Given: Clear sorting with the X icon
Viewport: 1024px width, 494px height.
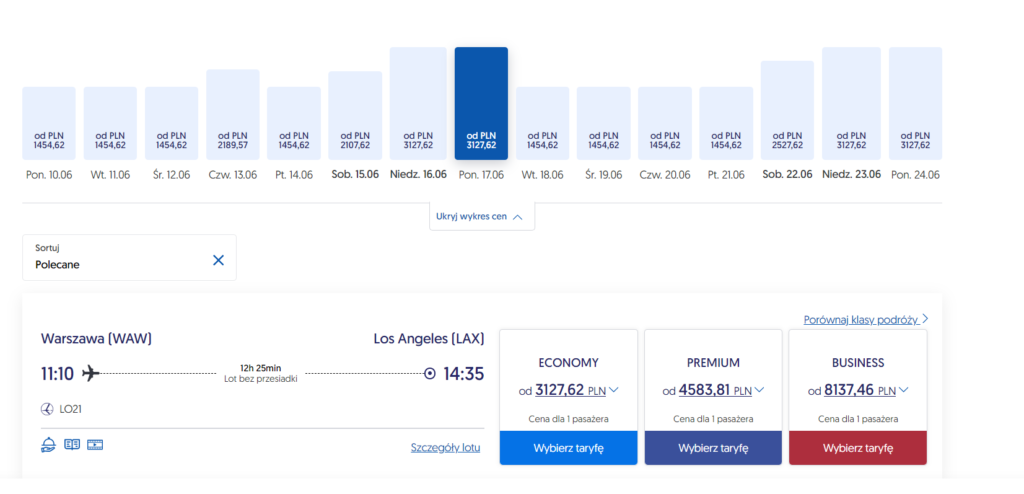Looking at the screenshot, I should (x=218, y=260).
